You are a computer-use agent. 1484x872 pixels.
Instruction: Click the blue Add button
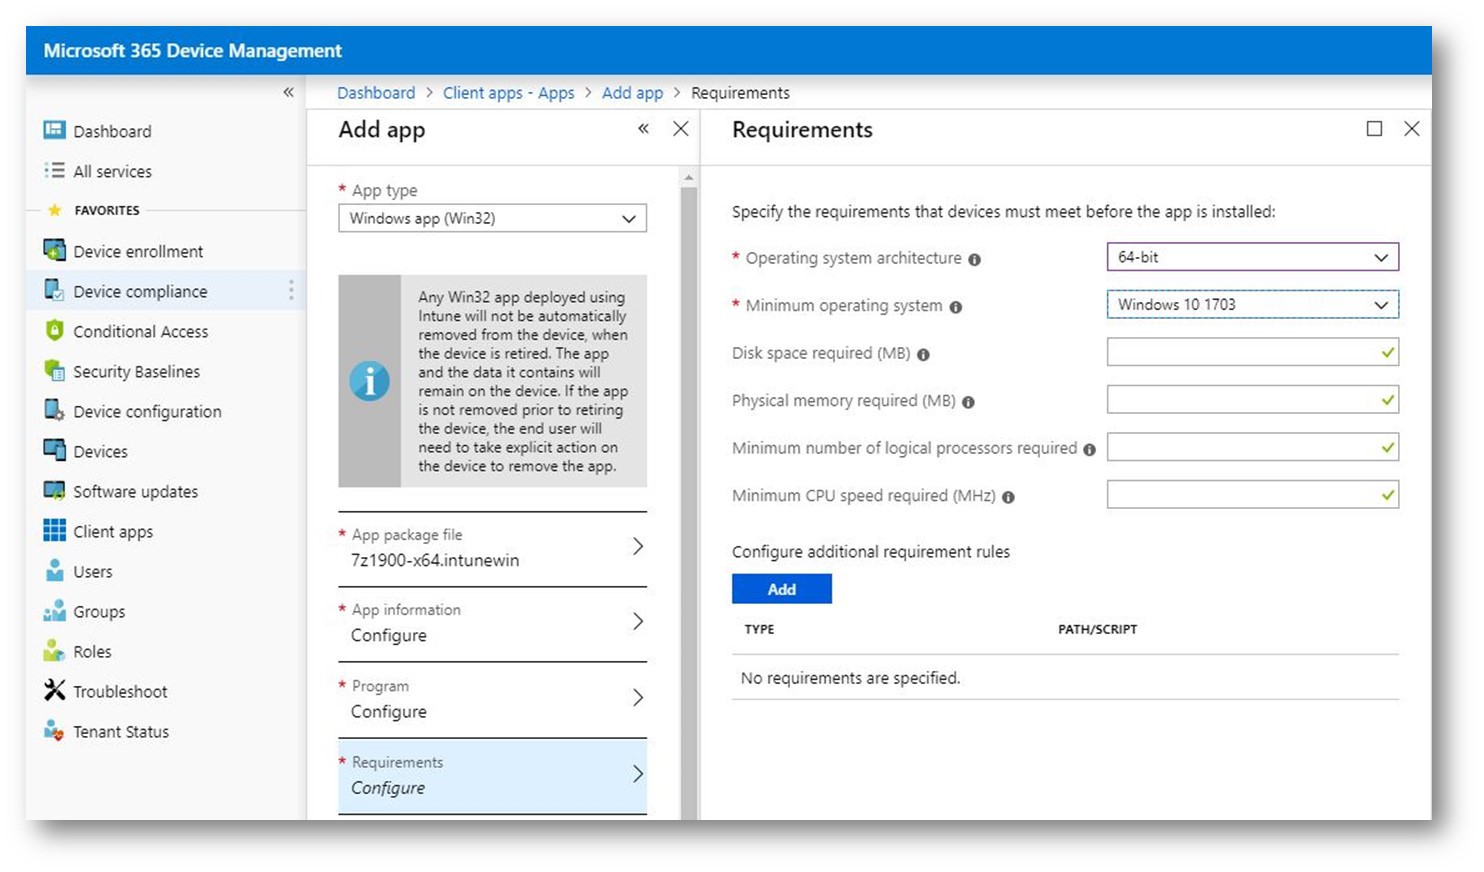coord(781,589)
